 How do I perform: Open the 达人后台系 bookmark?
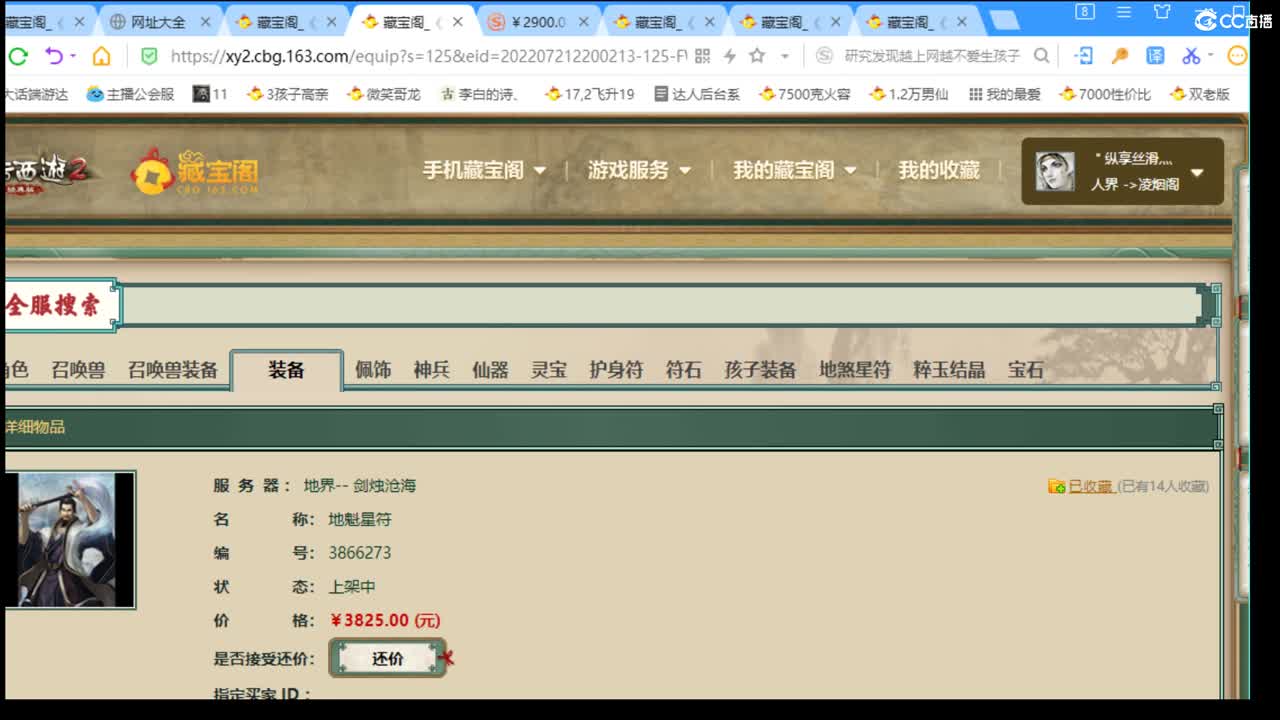(697, 94)
